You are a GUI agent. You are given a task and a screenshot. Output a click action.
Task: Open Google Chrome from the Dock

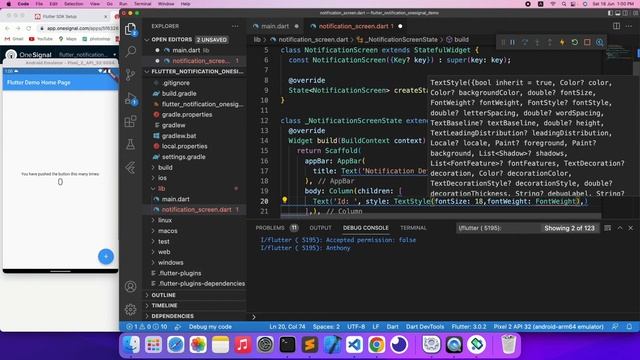pyautogui.click(x=376, y=345)
